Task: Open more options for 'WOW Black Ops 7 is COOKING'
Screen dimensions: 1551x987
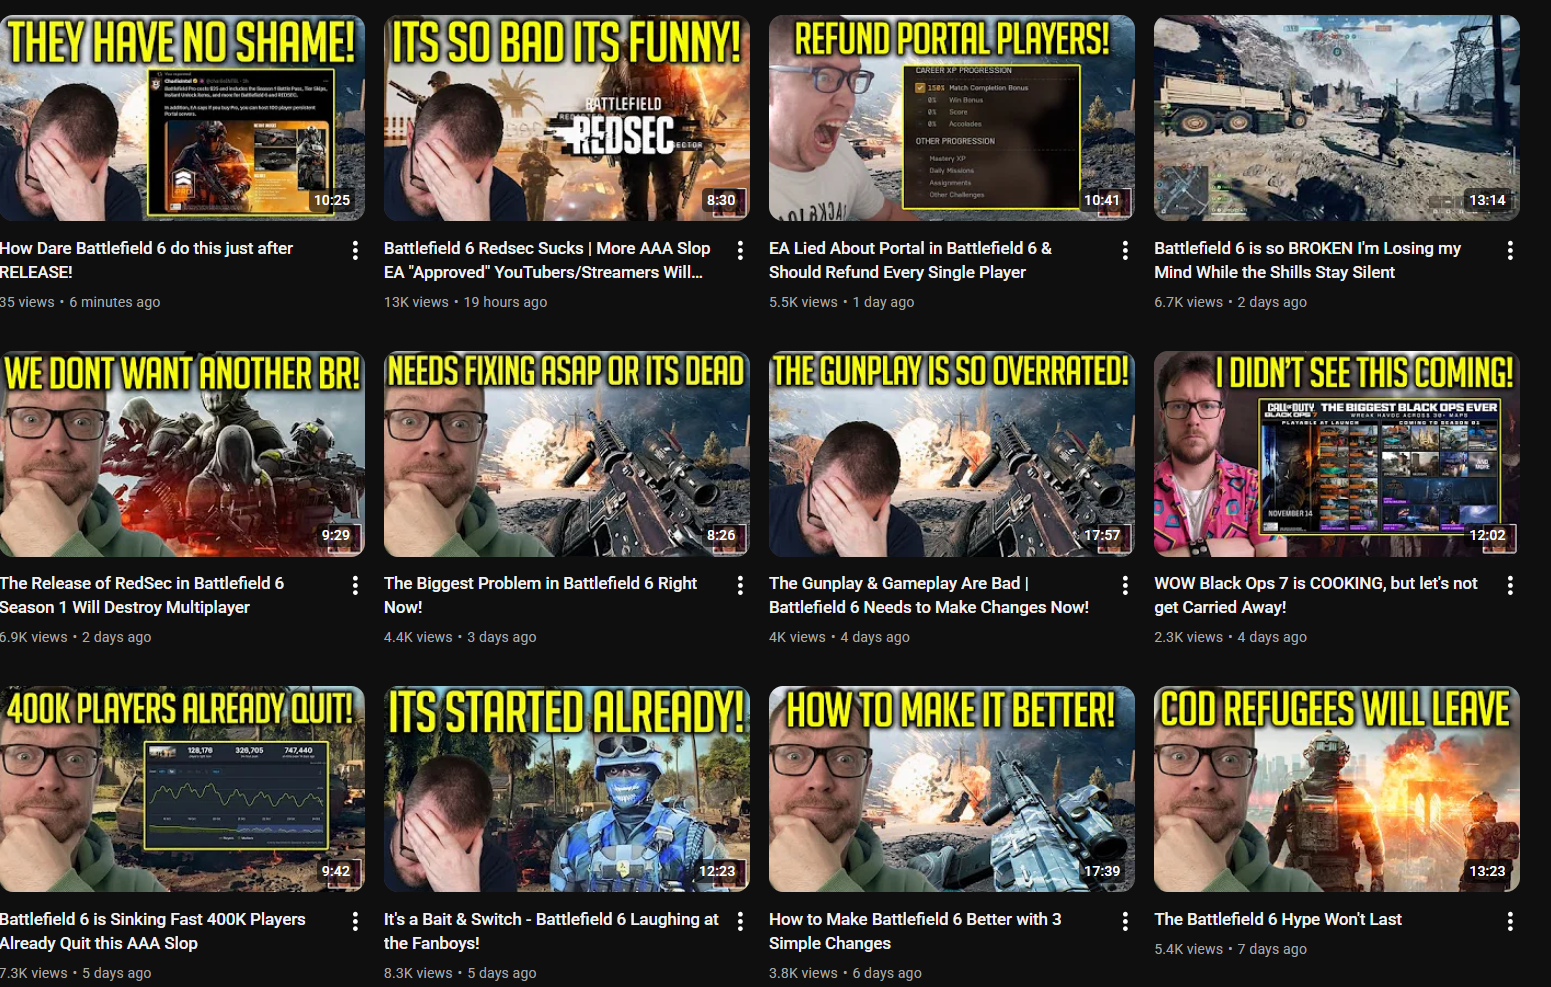Action: click(x=1510, y=585)
